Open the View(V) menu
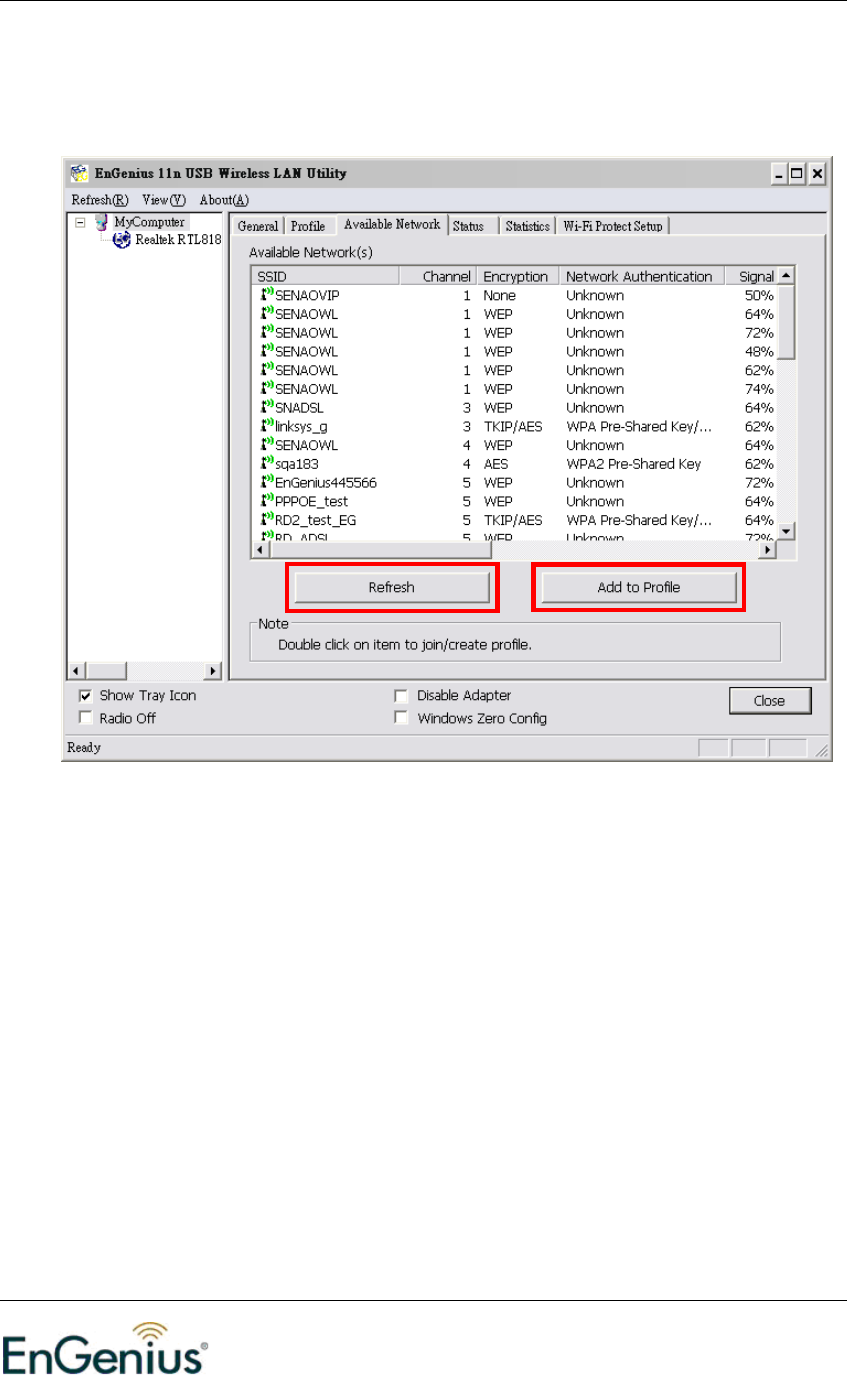847x1380 pixels. point(164,200)
